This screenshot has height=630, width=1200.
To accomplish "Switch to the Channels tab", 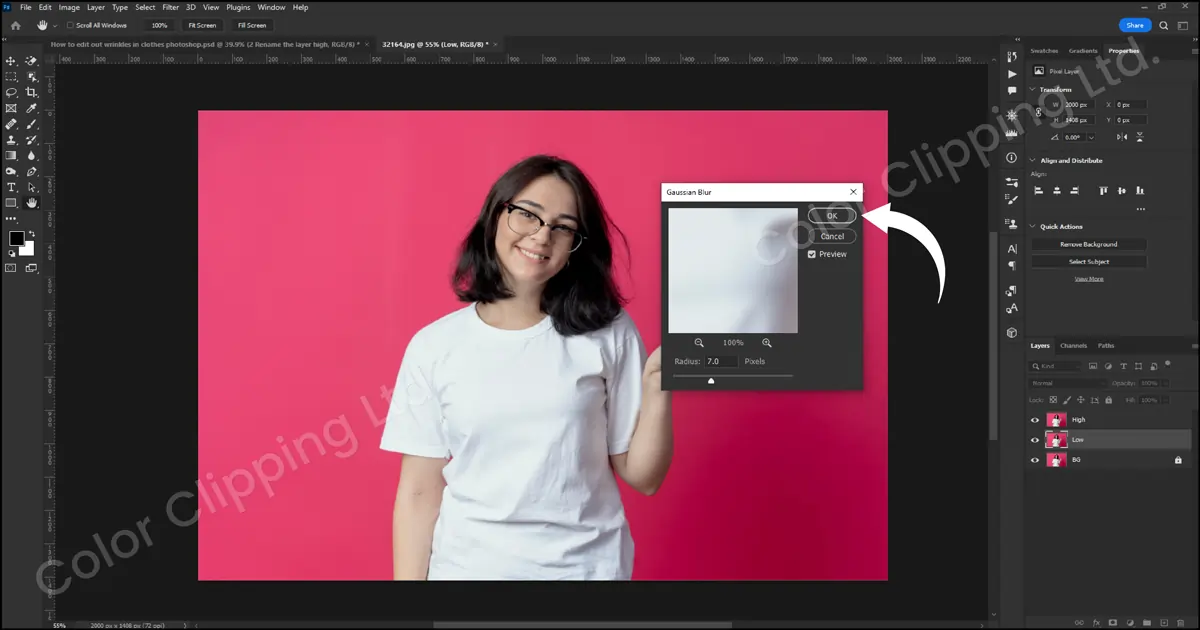I will (1073, 346).
